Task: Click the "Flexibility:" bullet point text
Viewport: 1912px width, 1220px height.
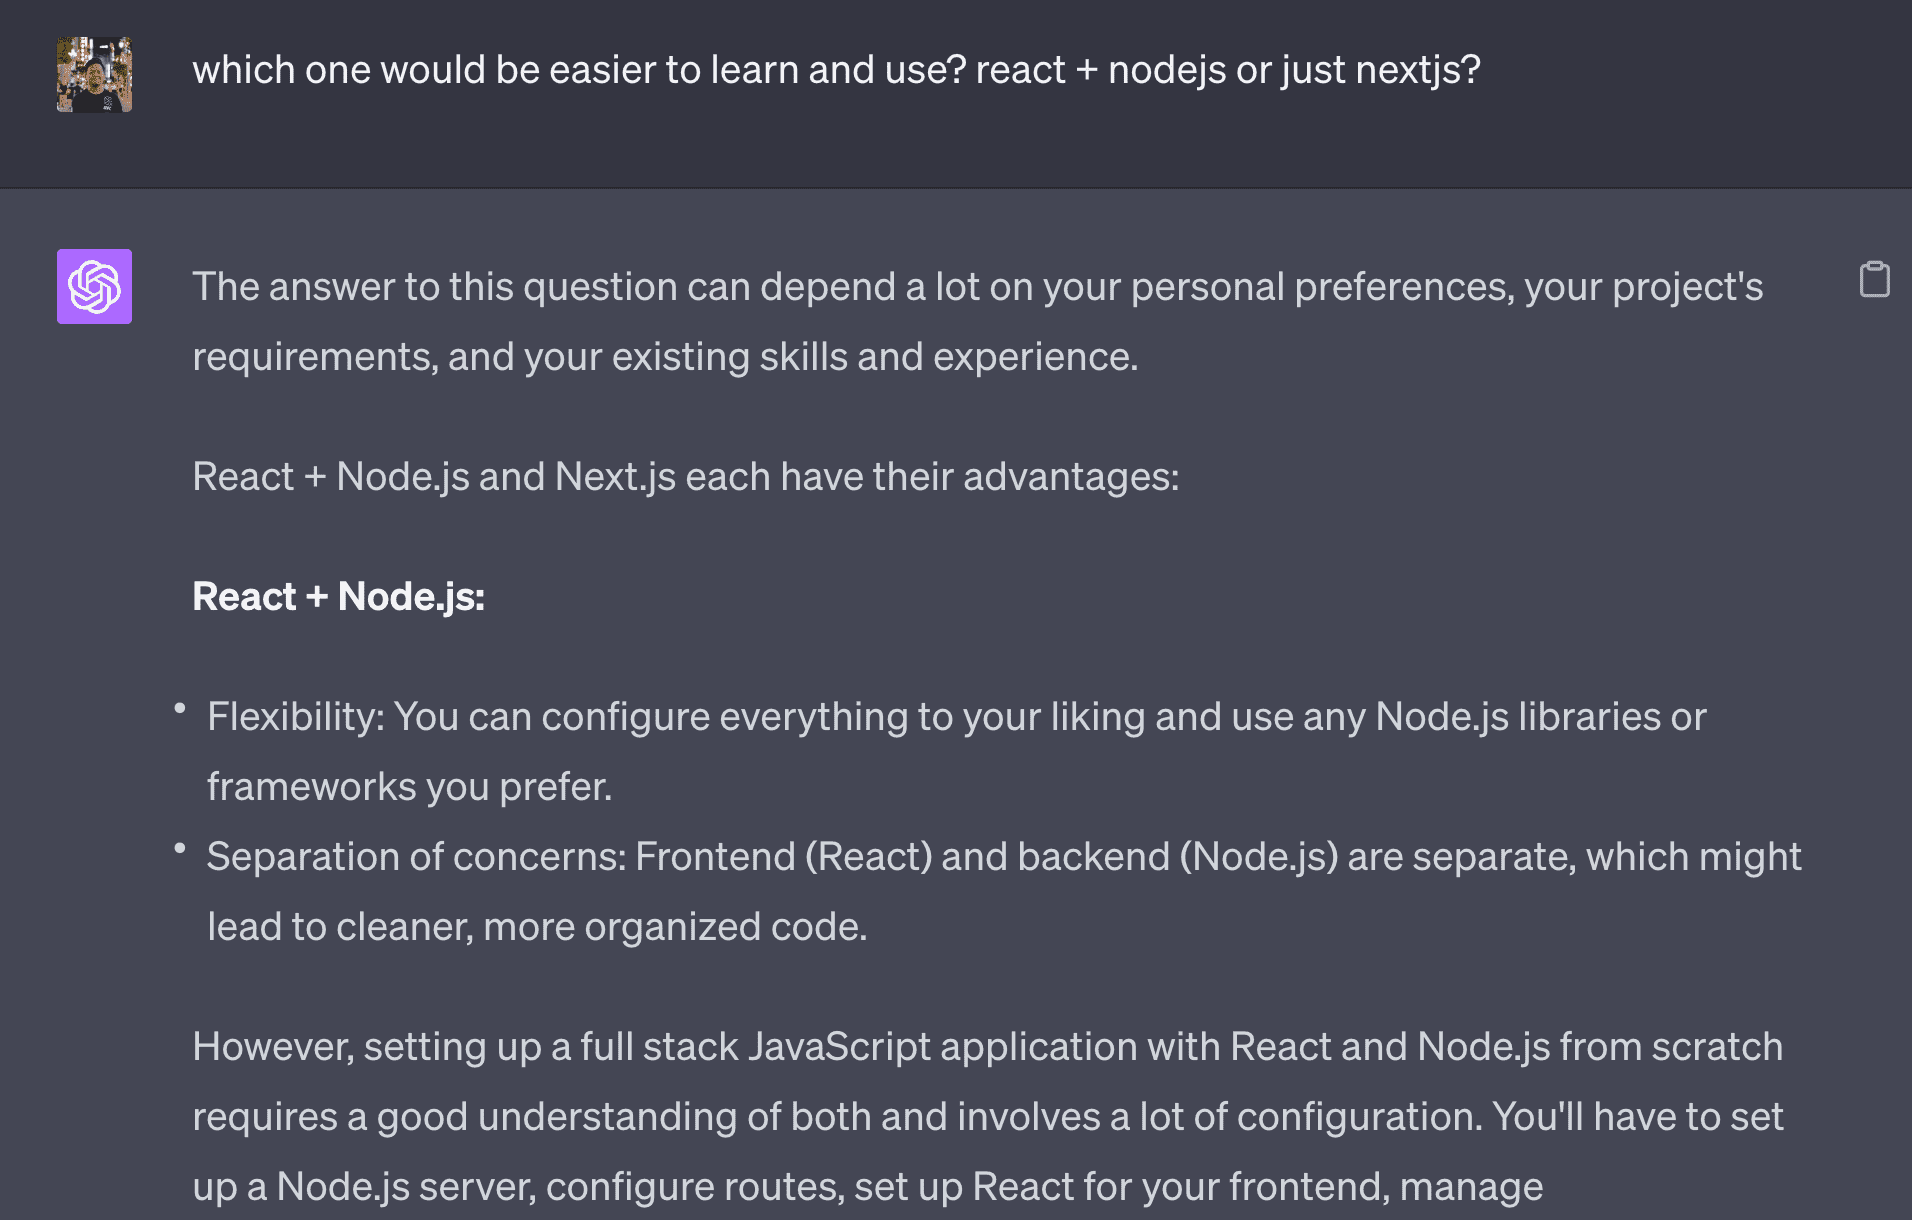Action: click(x=296, y=717)
